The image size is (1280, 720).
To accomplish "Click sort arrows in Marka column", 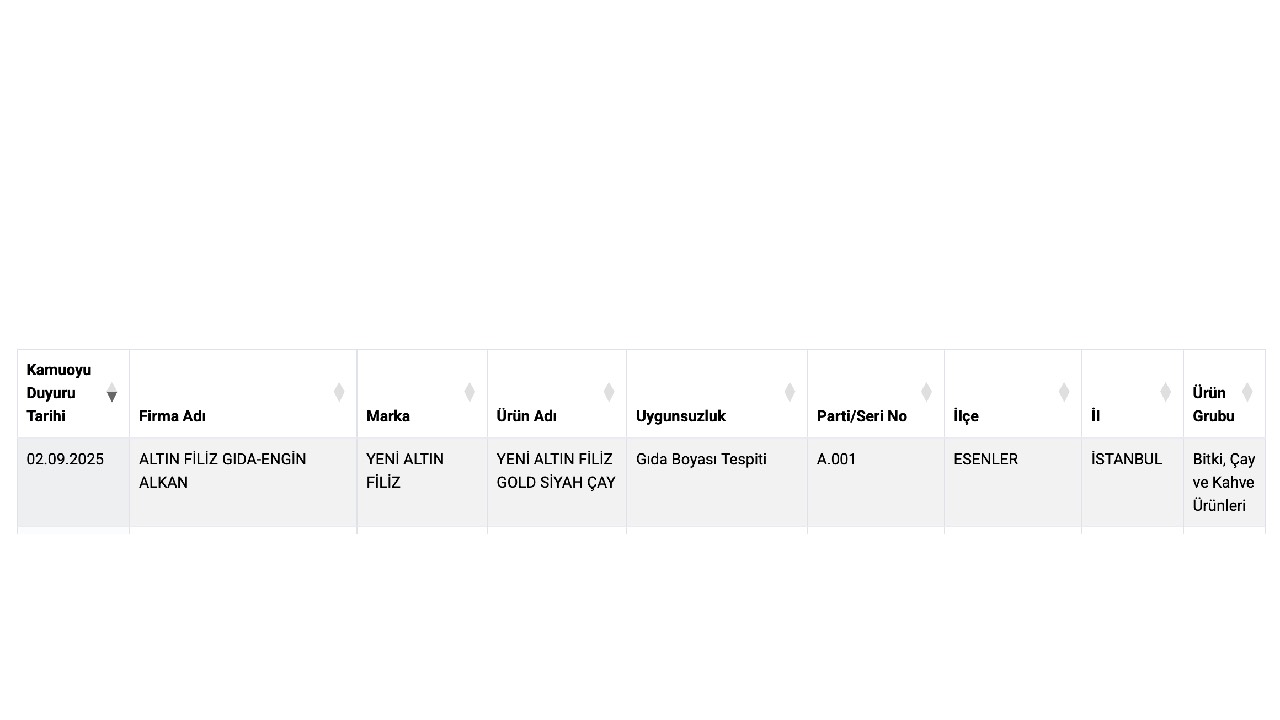I will coord(469,392).
